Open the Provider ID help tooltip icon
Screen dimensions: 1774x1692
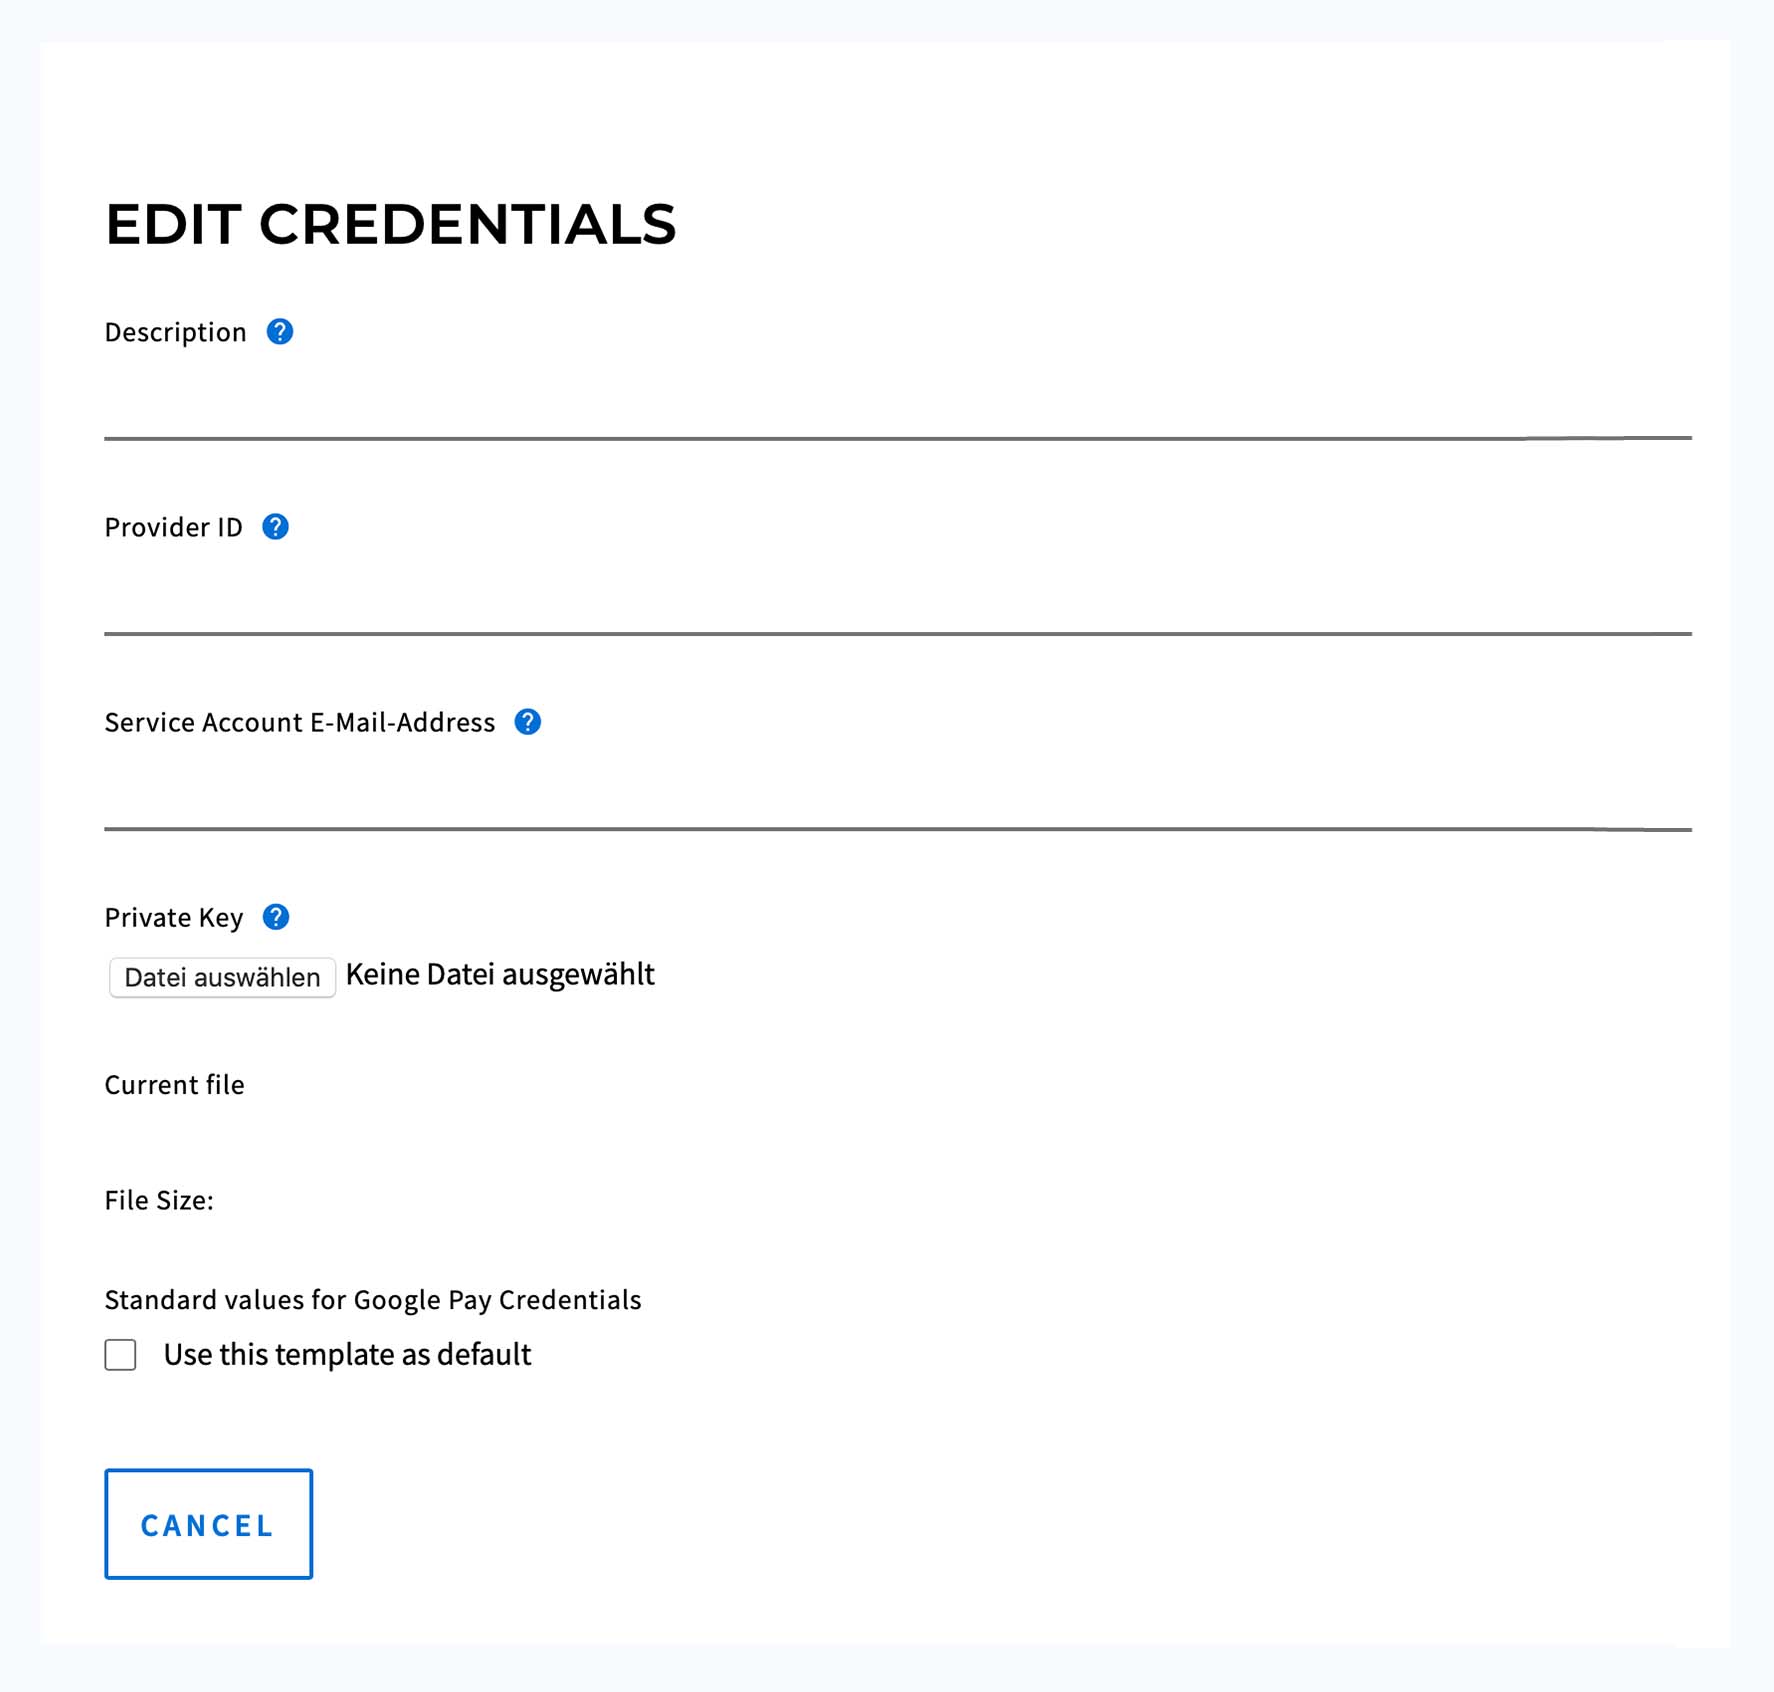(276, 527)
